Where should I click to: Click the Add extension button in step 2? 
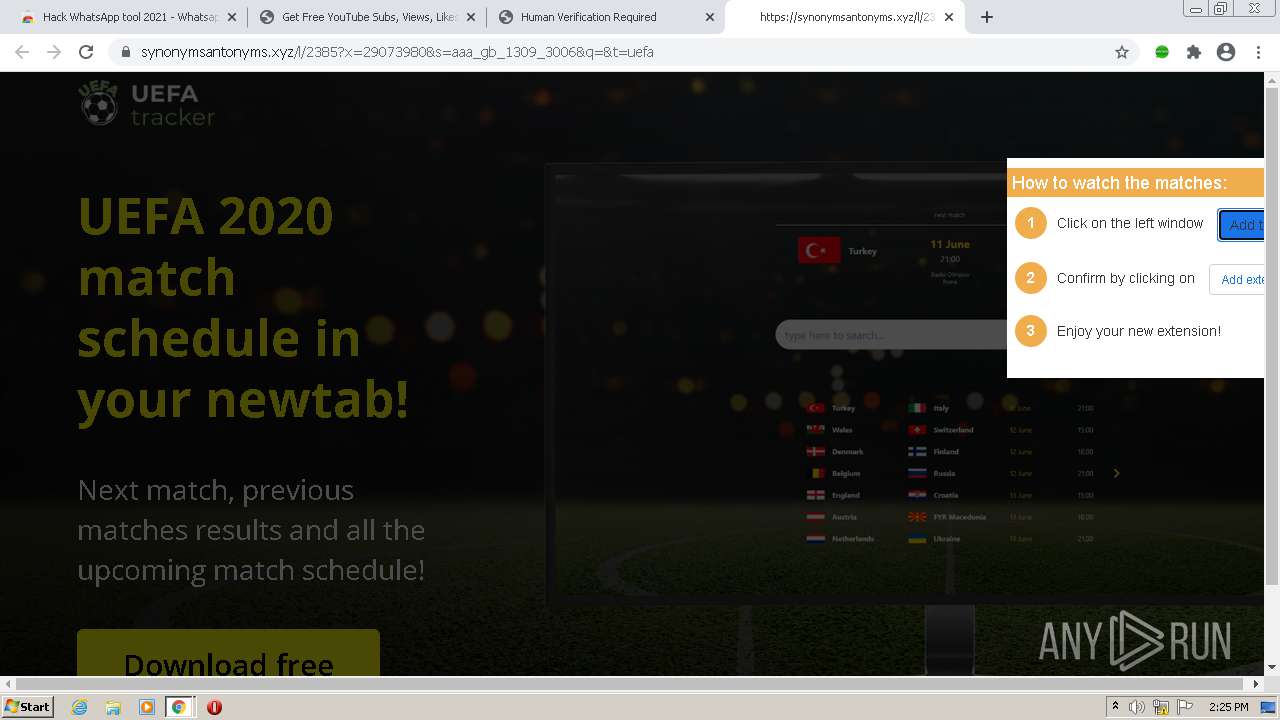(1237, 279)
